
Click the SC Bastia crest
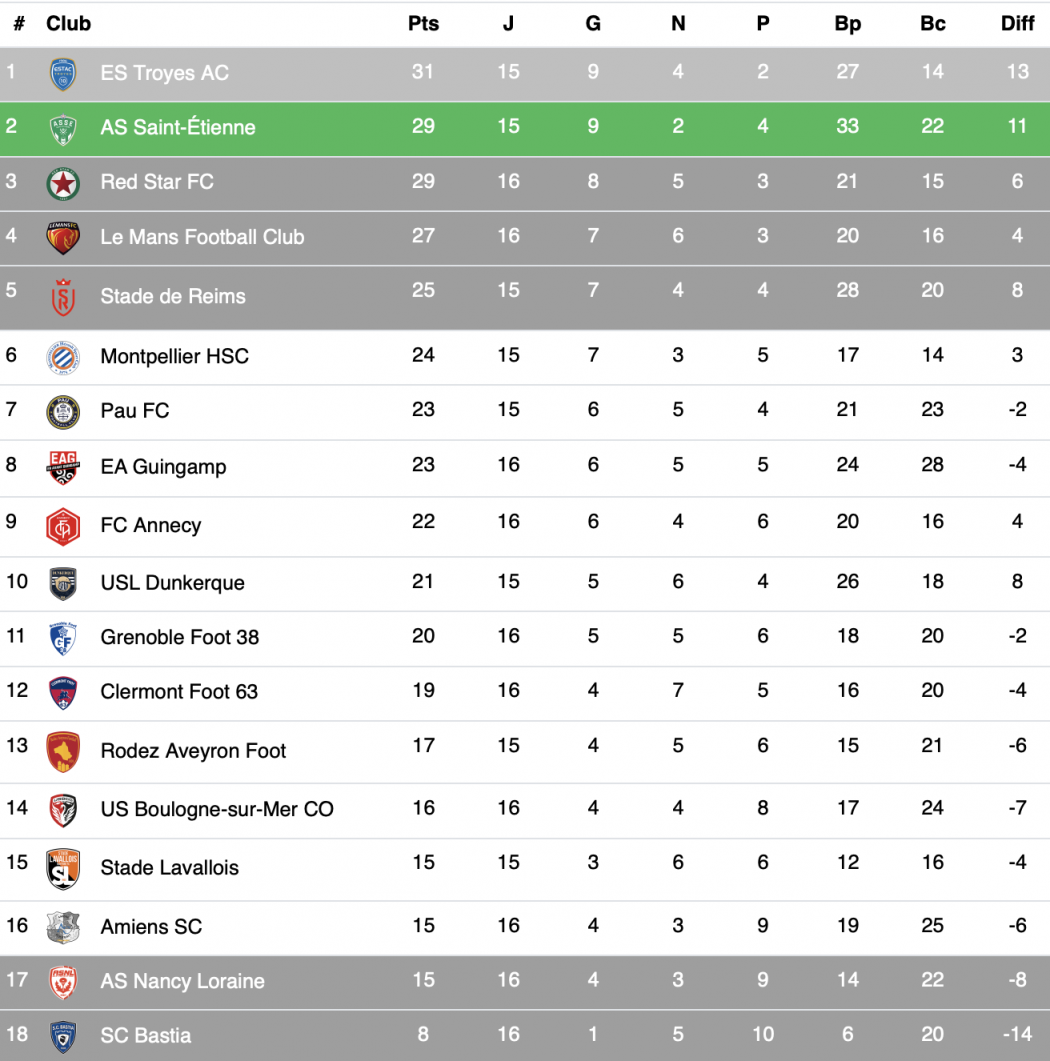point(63,1037)
